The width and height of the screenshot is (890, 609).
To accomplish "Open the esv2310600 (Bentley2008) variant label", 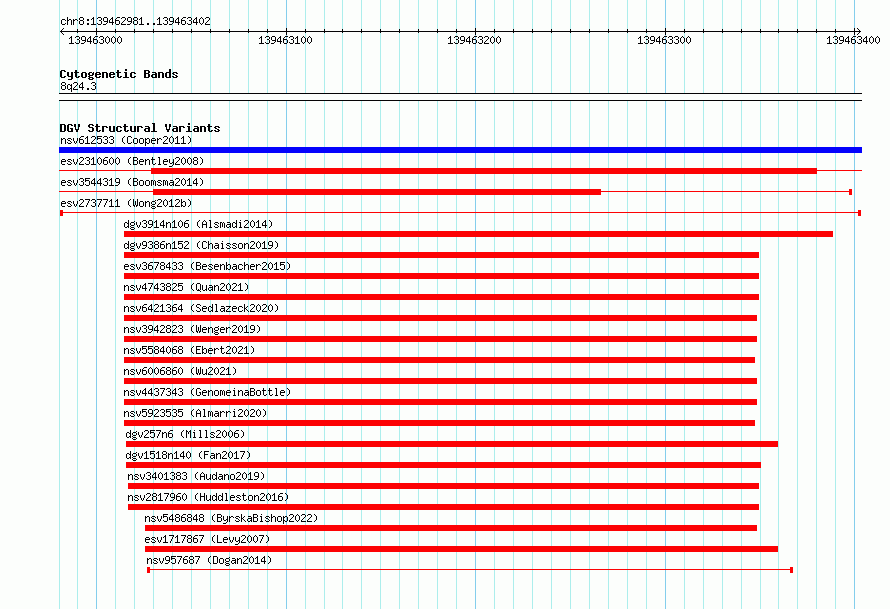I will tap(132, 161).
